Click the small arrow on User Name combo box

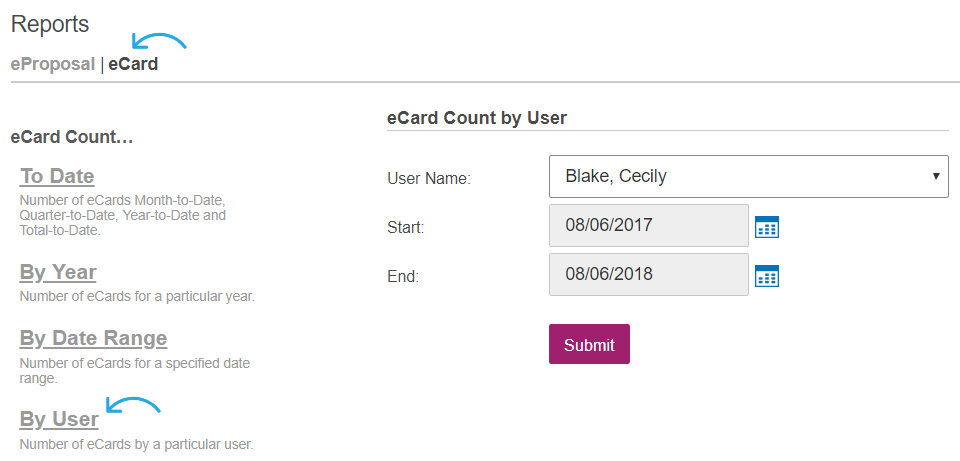pyautogui.click(x=936, y=176)
